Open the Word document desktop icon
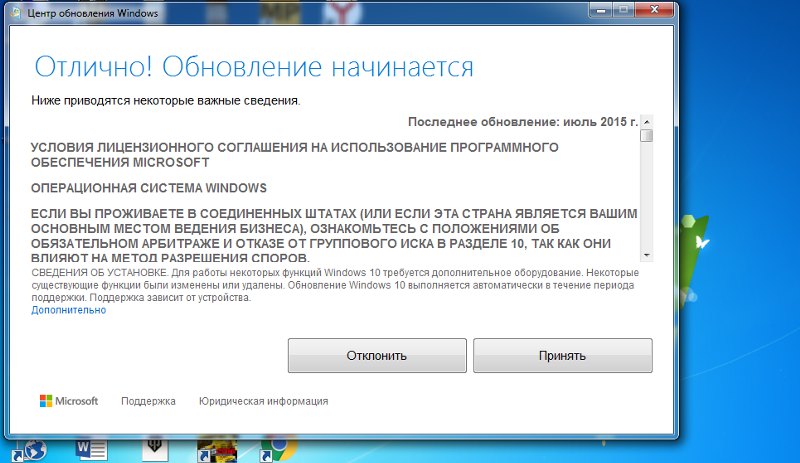Image resolution: width=800 pixels, height=463 pixels. point(91,450)
